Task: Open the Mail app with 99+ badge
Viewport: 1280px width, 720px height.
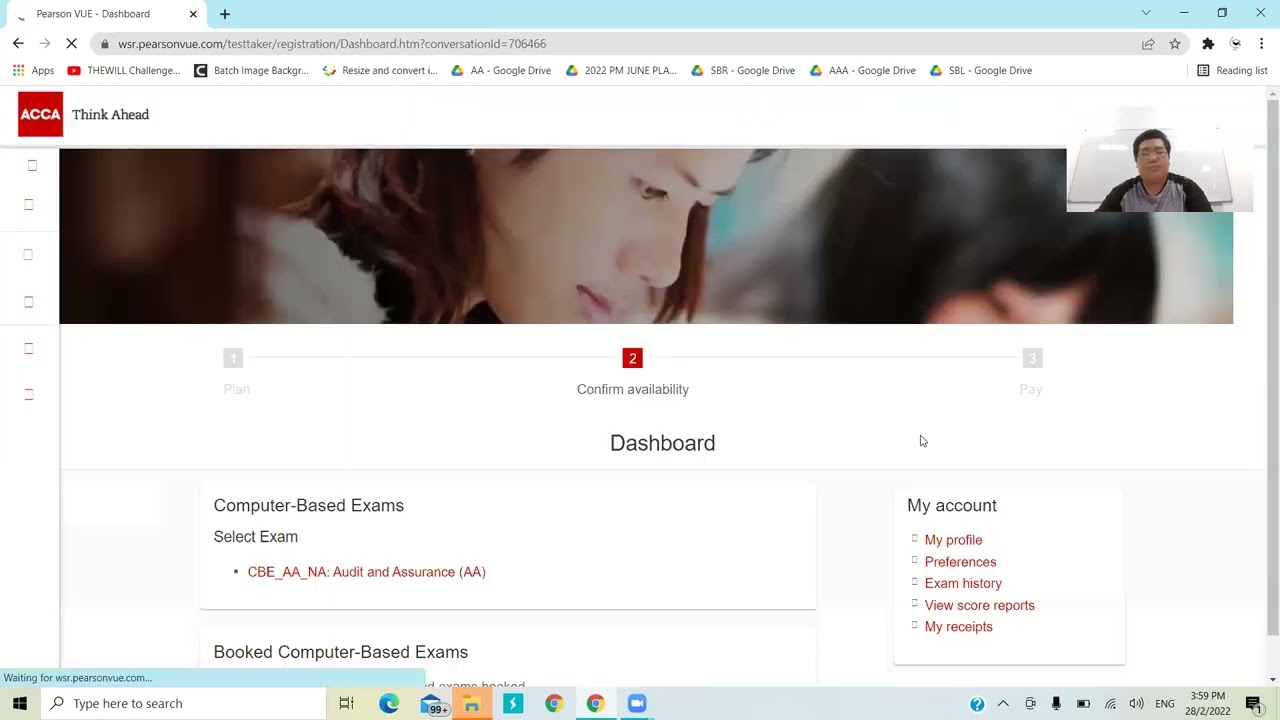Action: pos(431,703)
